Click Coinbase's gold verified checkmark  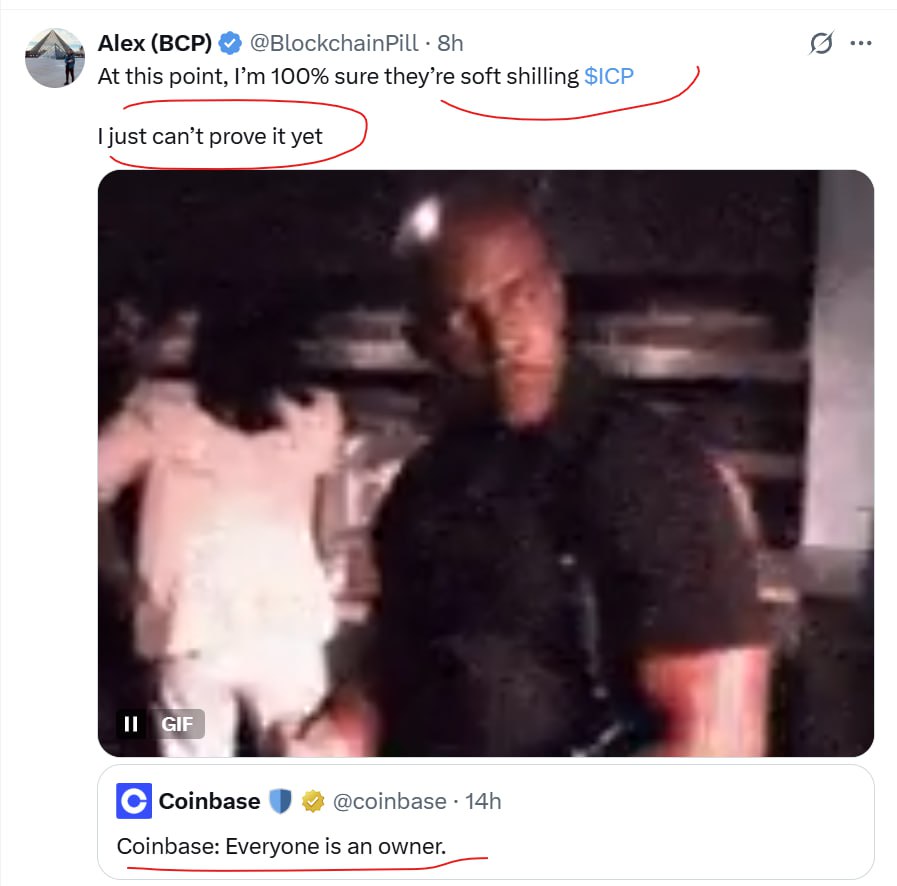[313, 801]
